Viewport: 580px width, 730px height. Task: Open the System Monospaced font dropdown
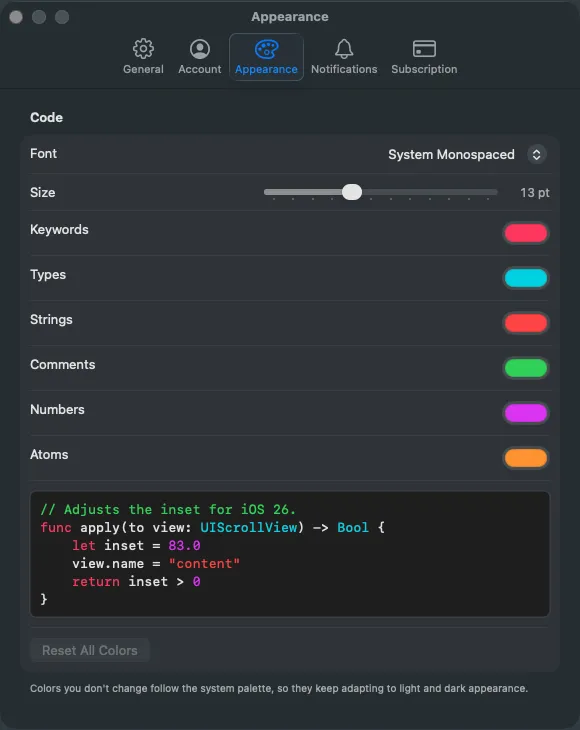tap(467, 155)
